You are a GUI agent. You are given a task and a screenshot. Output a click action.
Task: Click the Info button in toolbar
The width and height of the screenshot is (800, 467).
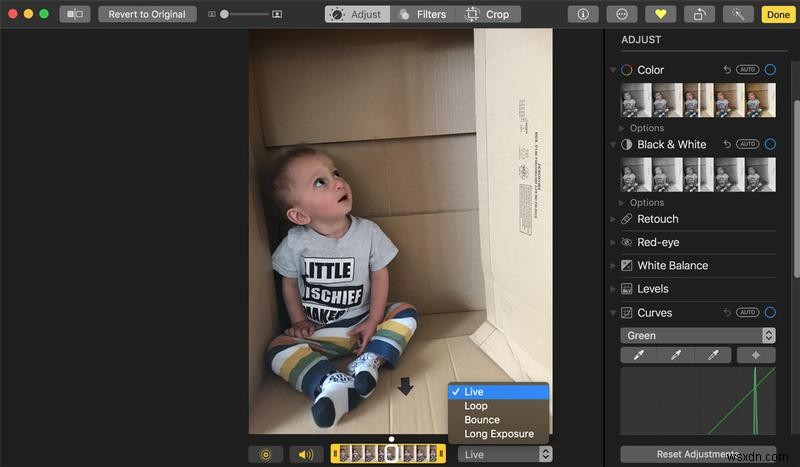(583, 14)
